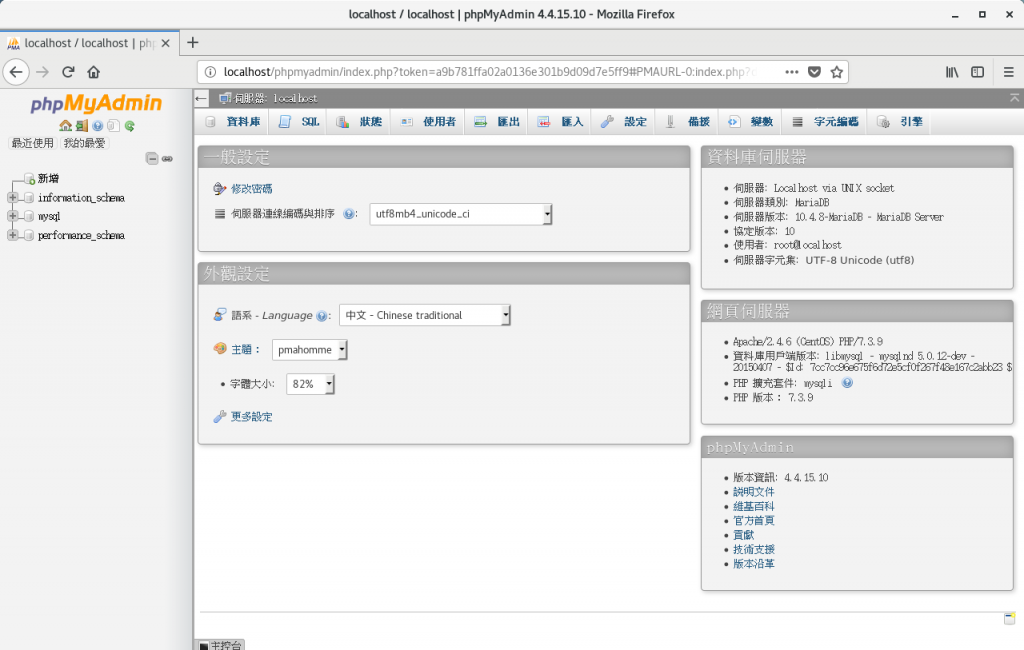This screenshot has height=650, width=1024.
Task: Click the 新增 new database icon
Action: click(29, 178)
